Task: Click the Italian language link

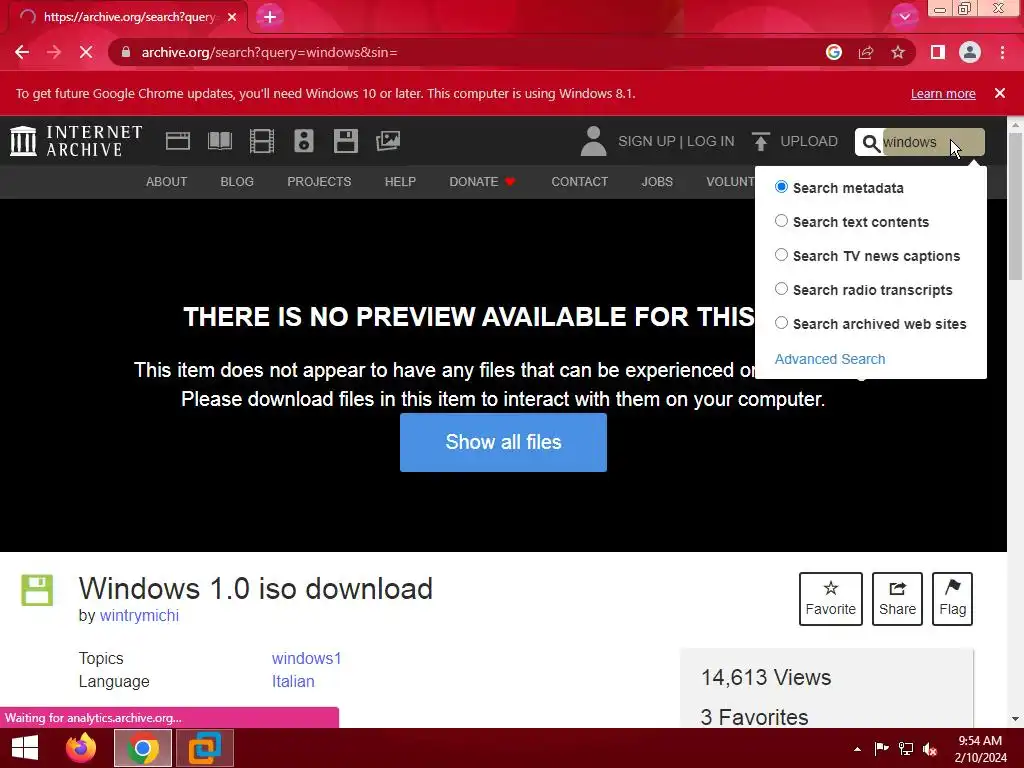Action: (293, 681)
